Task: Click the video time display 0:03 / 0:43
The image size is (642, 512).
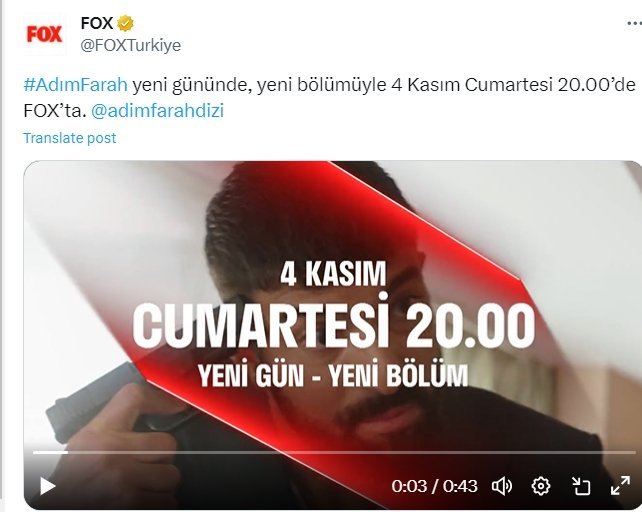Action: (434, 486)
